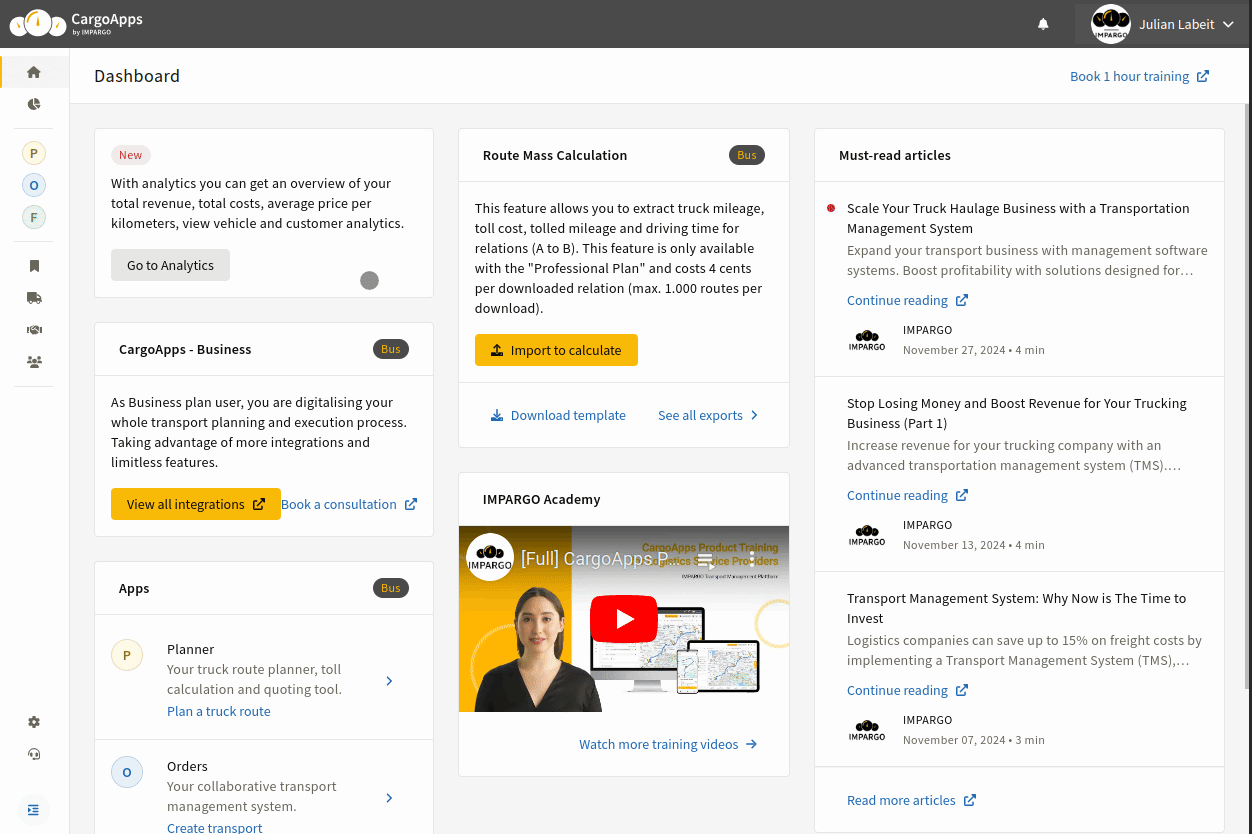Click the Bus badge on Apps card
Image resolution: width=1252 pixels, height=834 pixels.
(391, 588)
